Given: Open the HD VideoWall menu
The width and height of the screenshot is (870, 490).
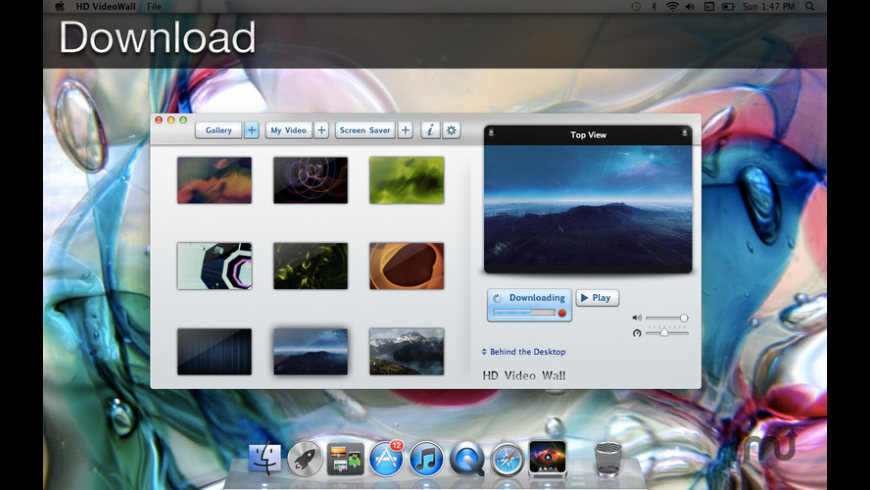Looking at the screenshot, I should pyautogui.click(x=106, y=7).
